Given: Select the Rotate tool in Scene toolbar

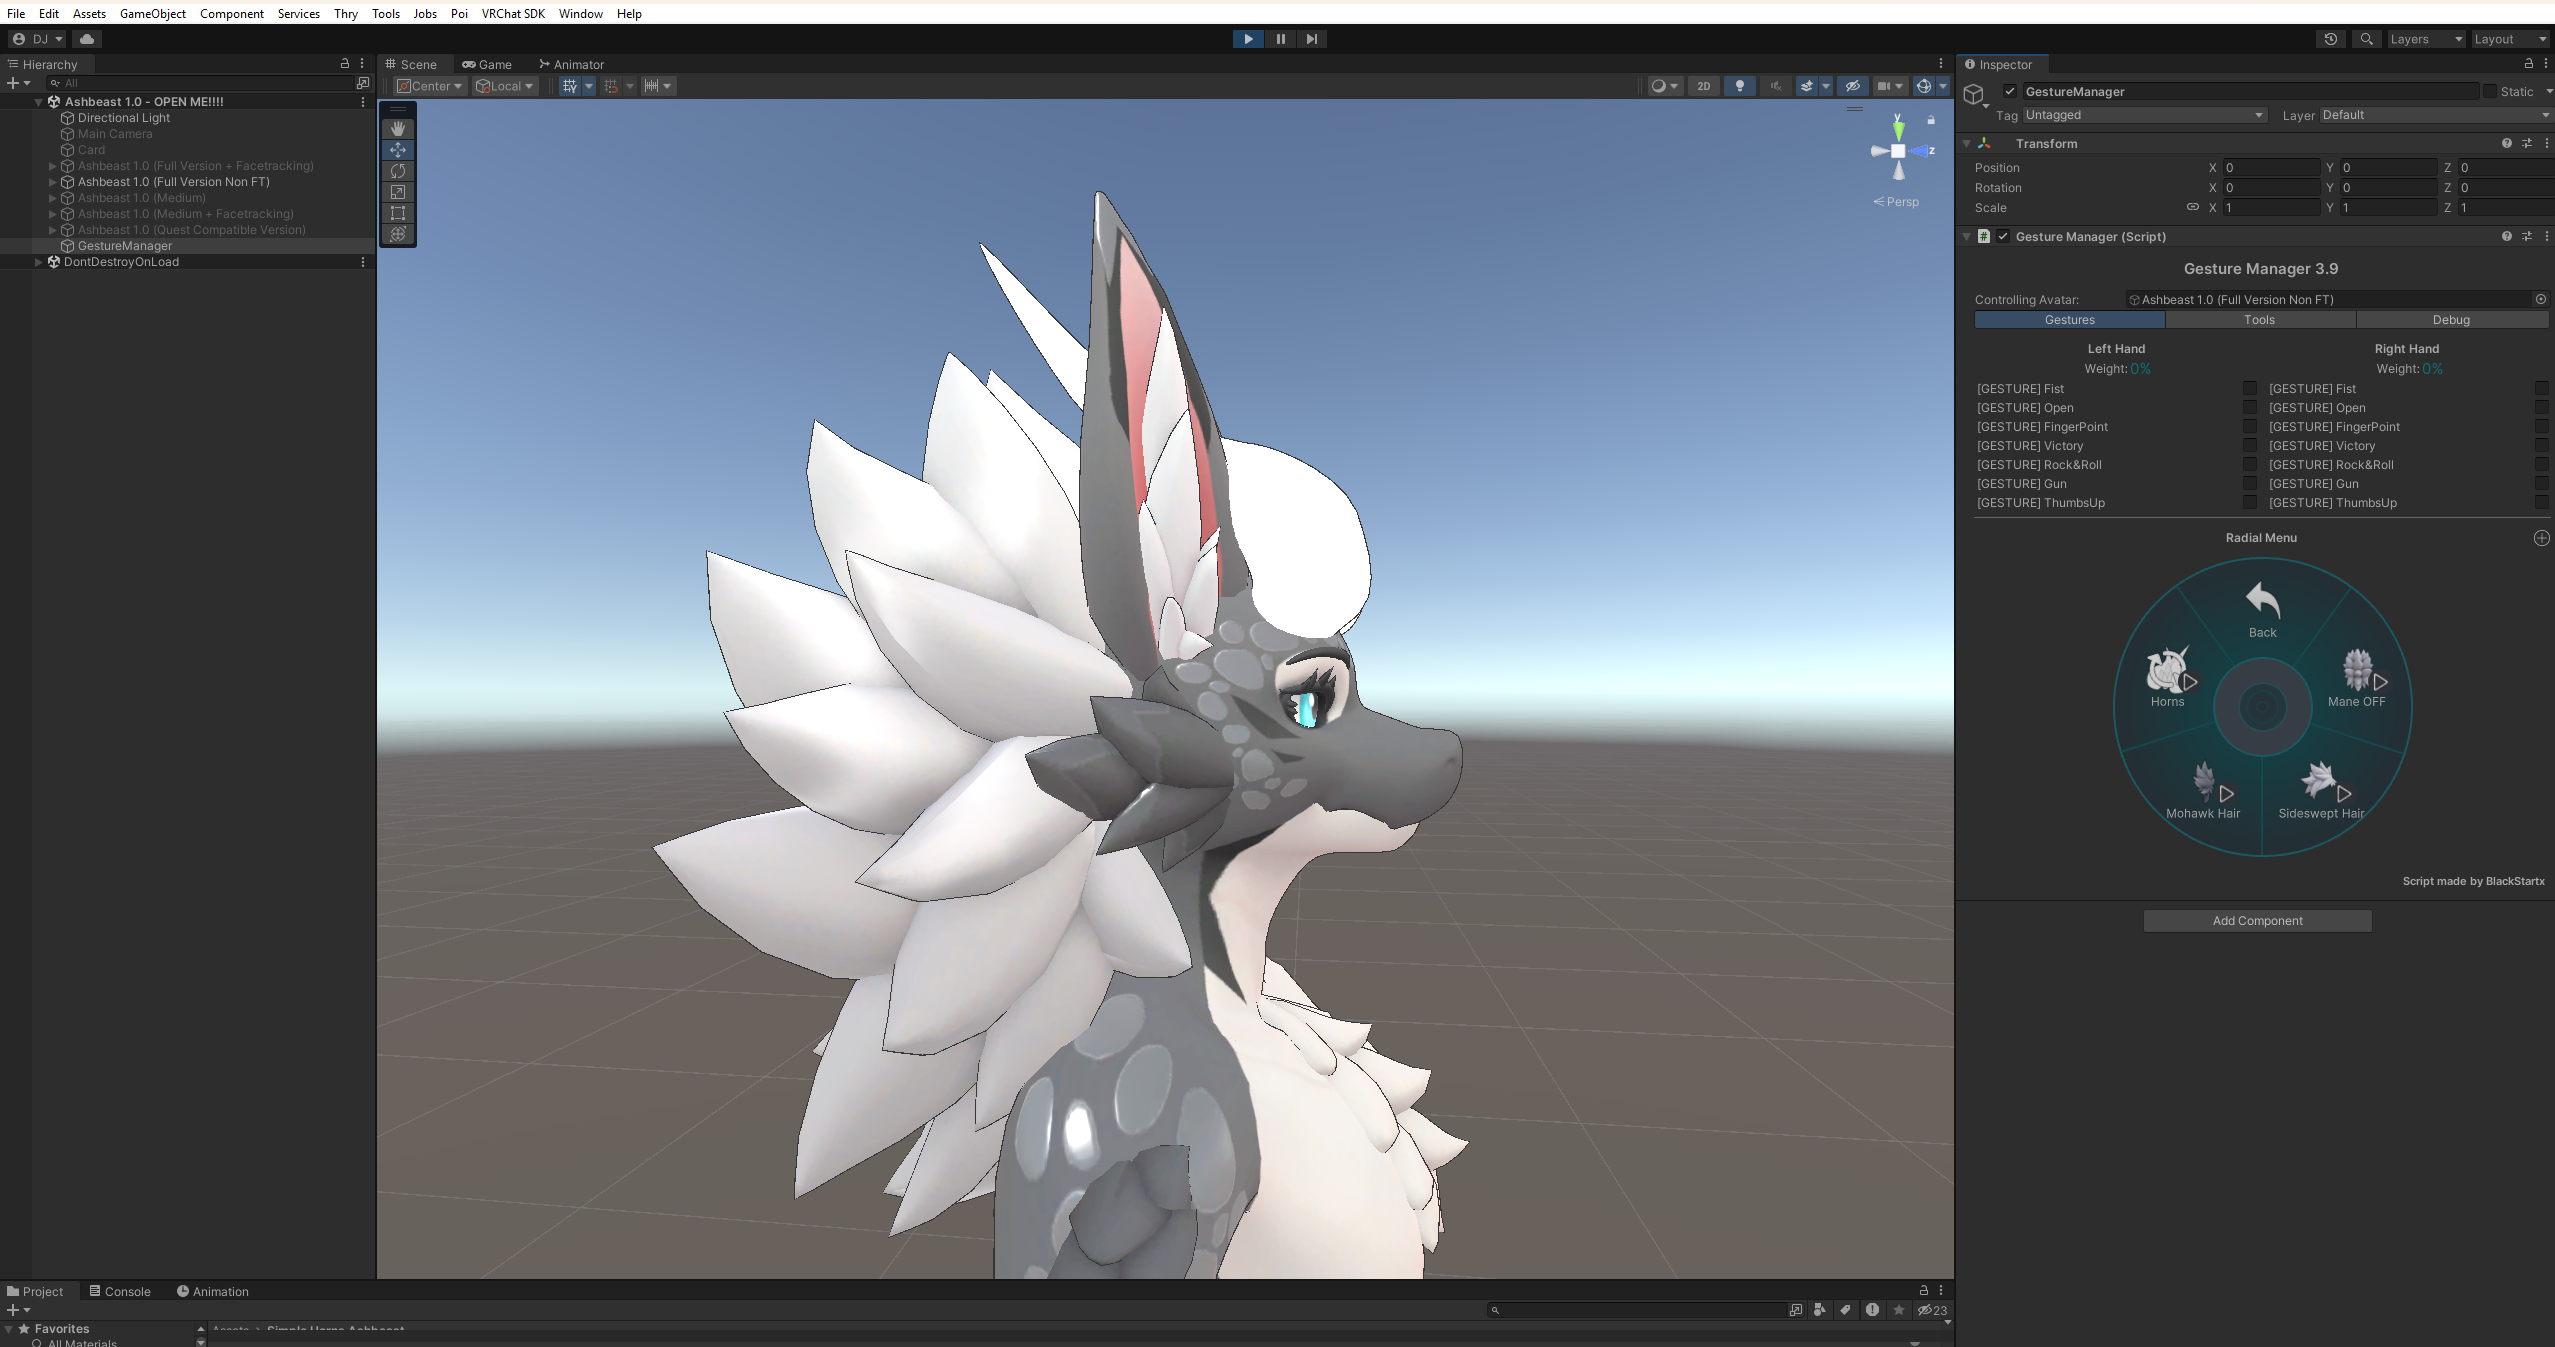Looking at the screenshot, I should (x=398, y=171).
